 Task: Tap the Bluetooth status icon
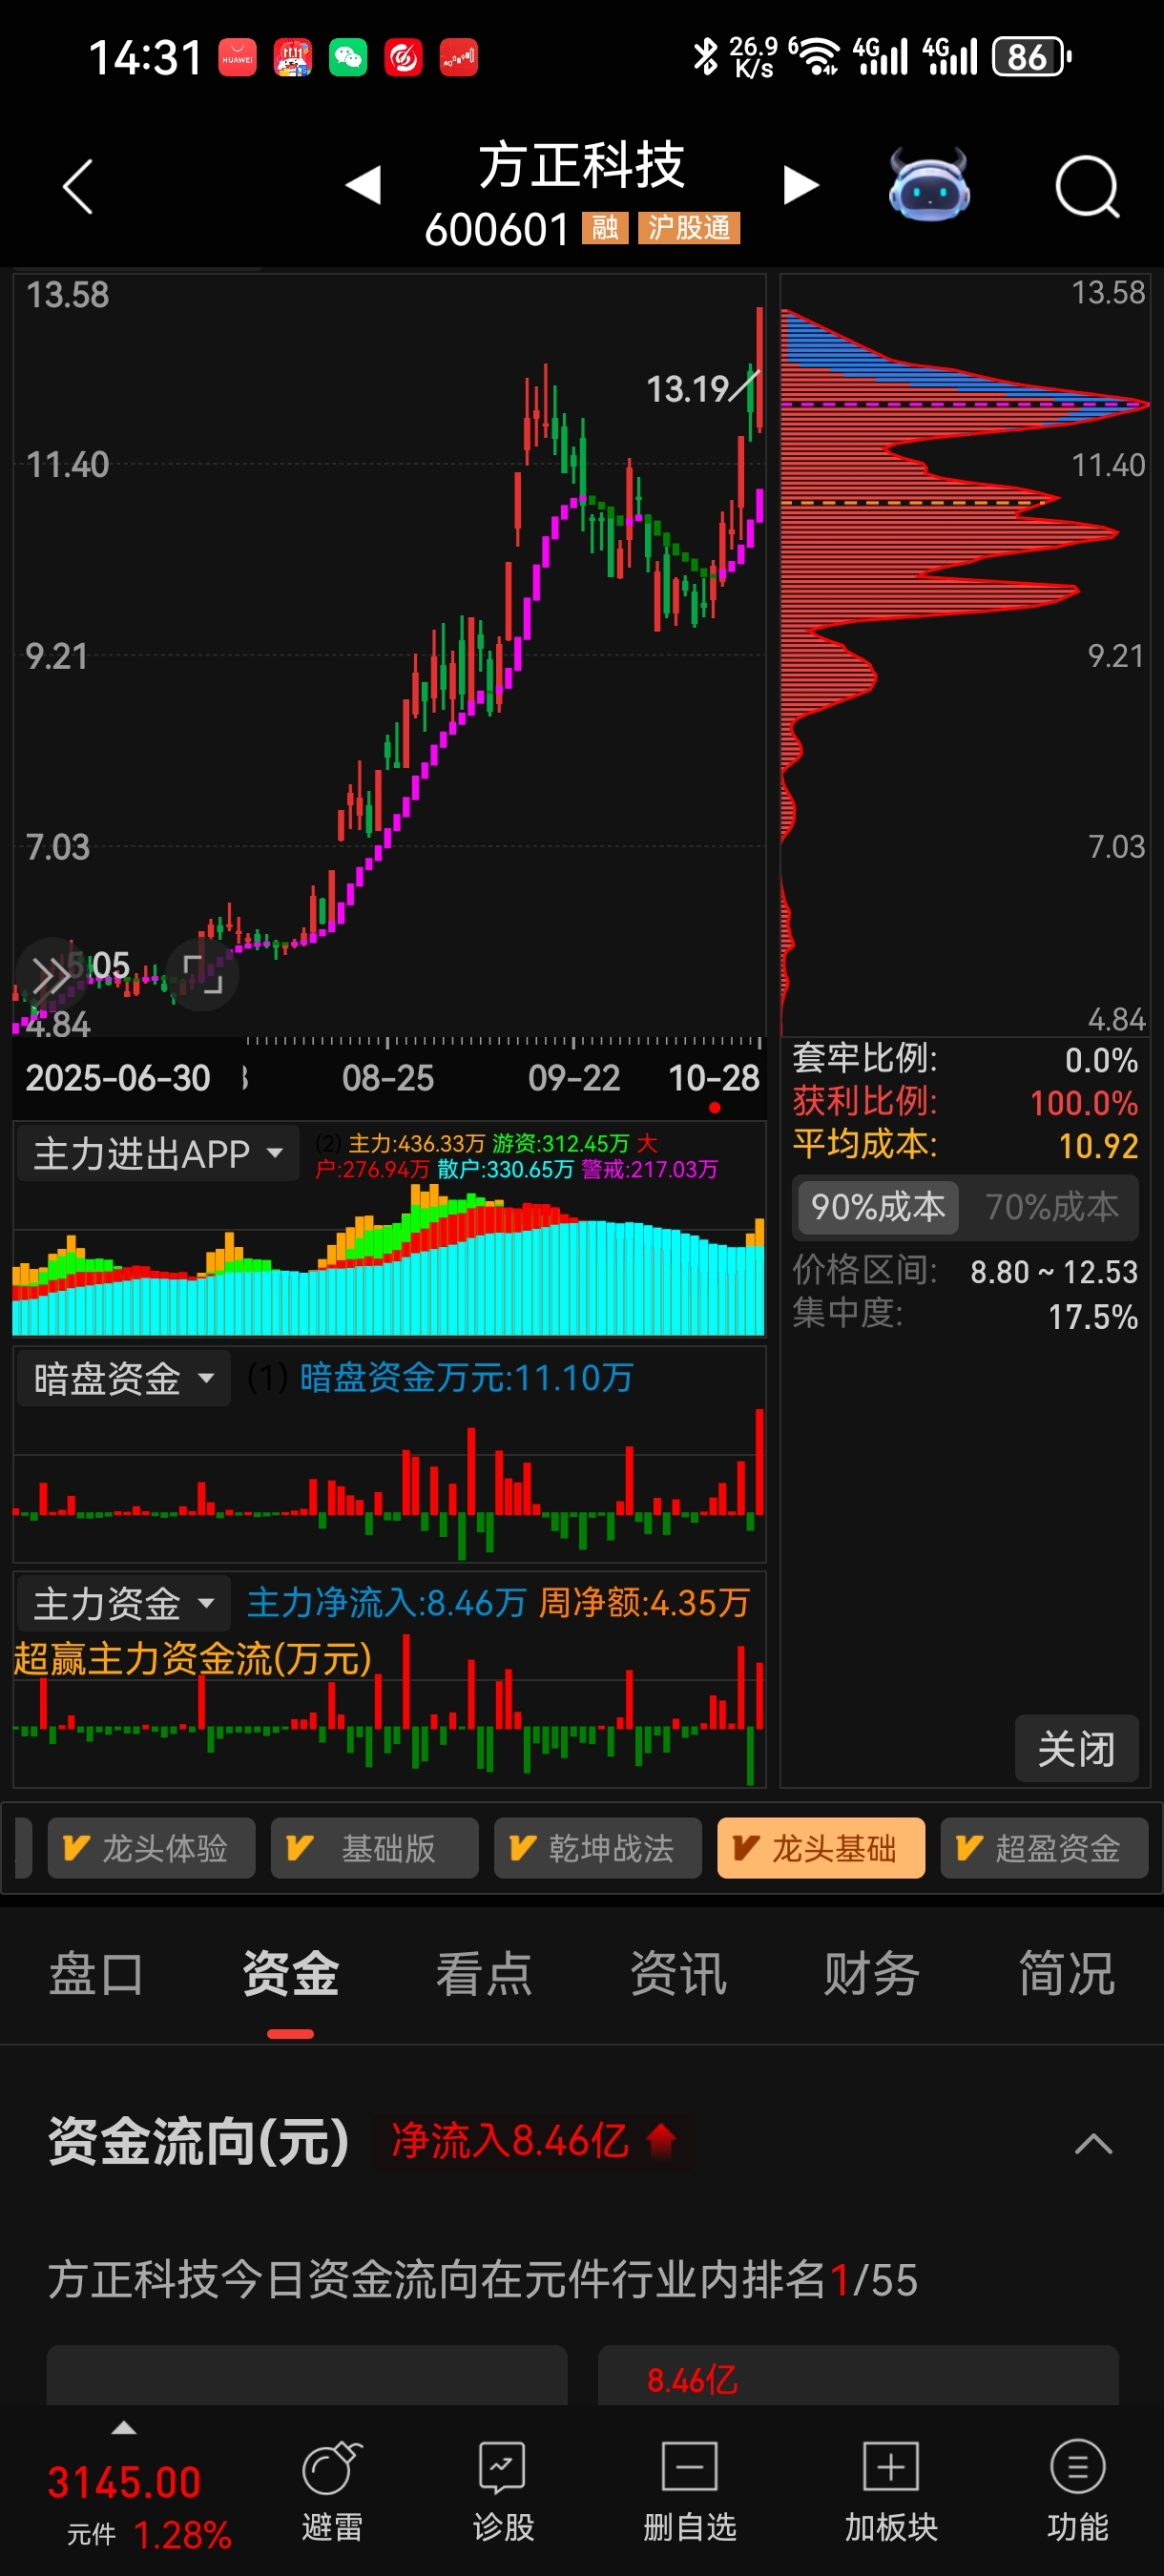click(705, 57)
